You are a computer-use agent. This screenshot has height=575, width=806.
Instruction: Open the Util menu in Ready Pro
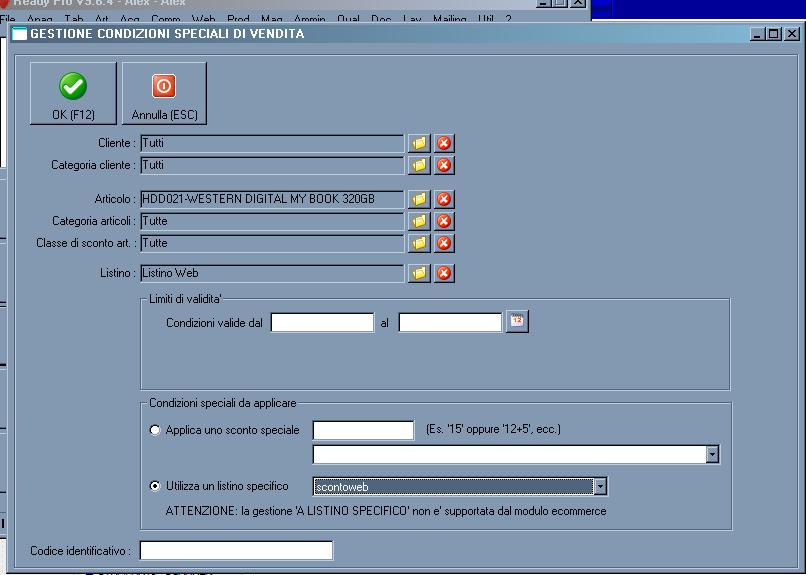click(485, 20)
